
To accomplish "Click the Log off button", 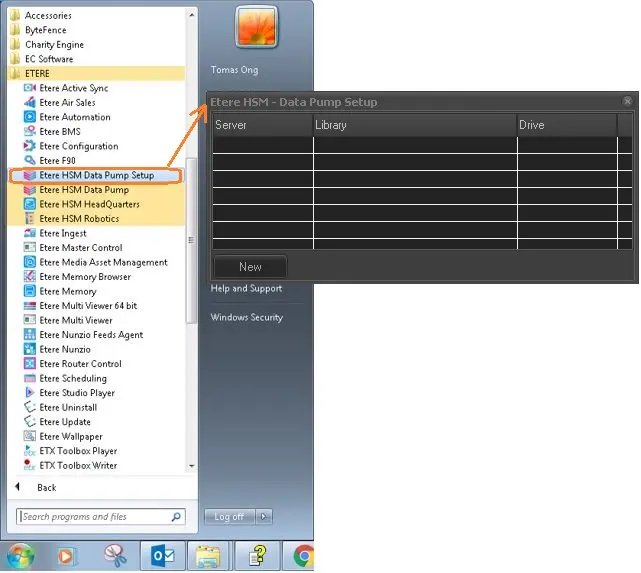I will click(229, 517).
